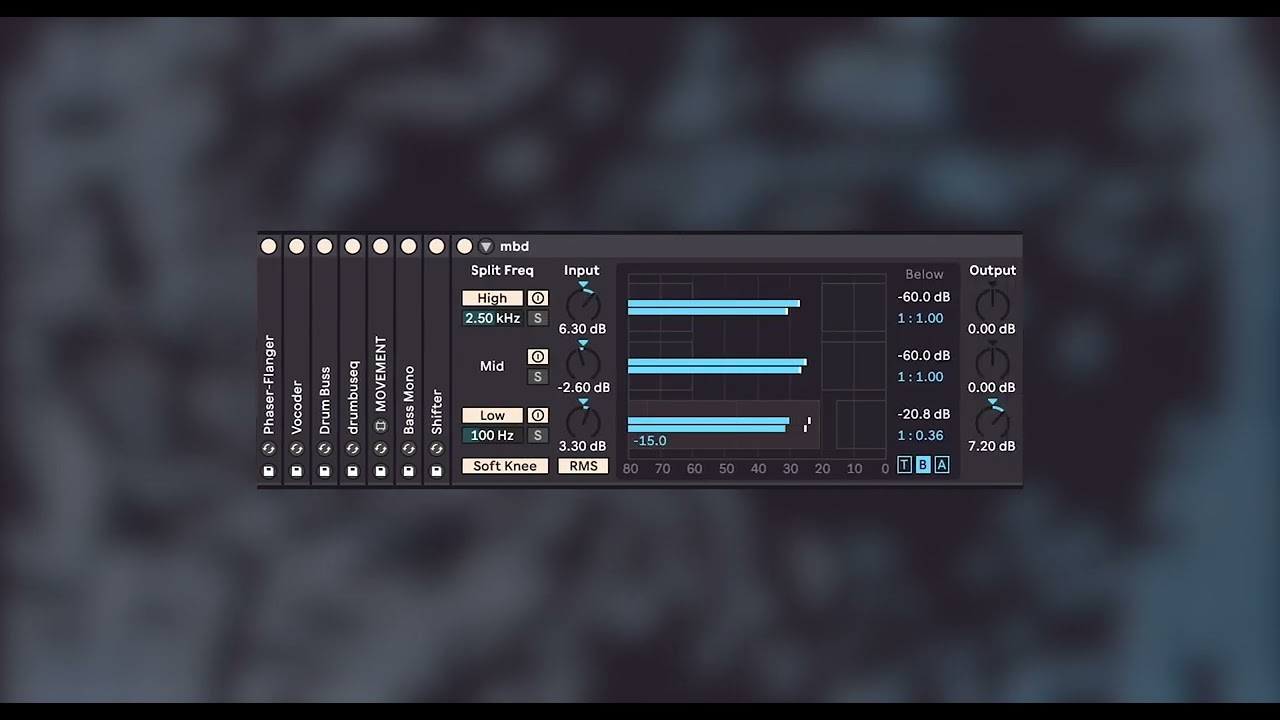The height and width of the screenshot is (720, 1280).
Task: Click Shifter hot-swap preset icon
Action: coord(436,449)
